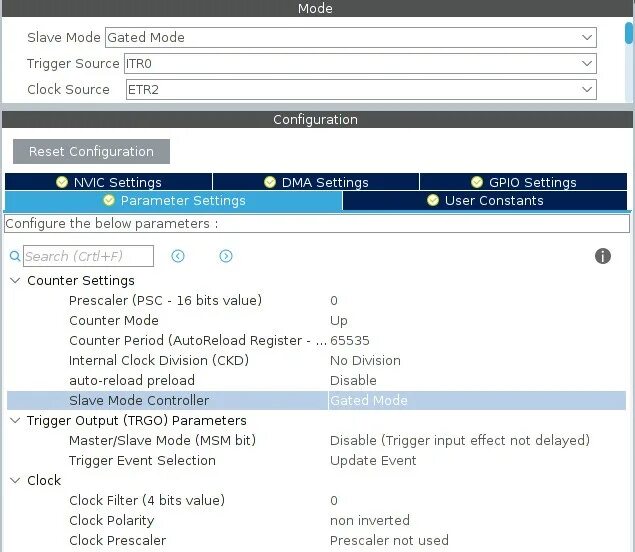Click auto-reload preload value Disable
This screenshot has width=635, height=552.
coord(353,380)
